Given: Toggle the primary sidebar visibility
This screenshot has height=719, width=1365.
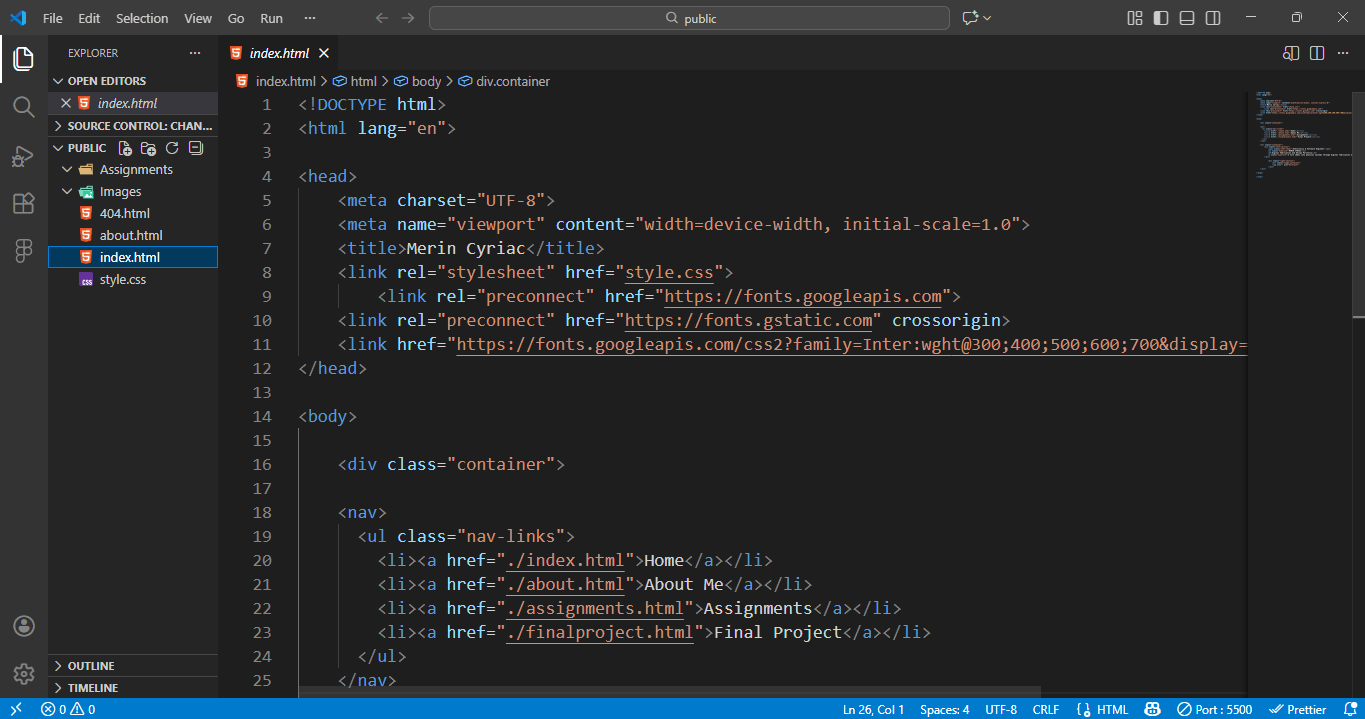Looking at the screenshot, I should (x=1159, y=17).
